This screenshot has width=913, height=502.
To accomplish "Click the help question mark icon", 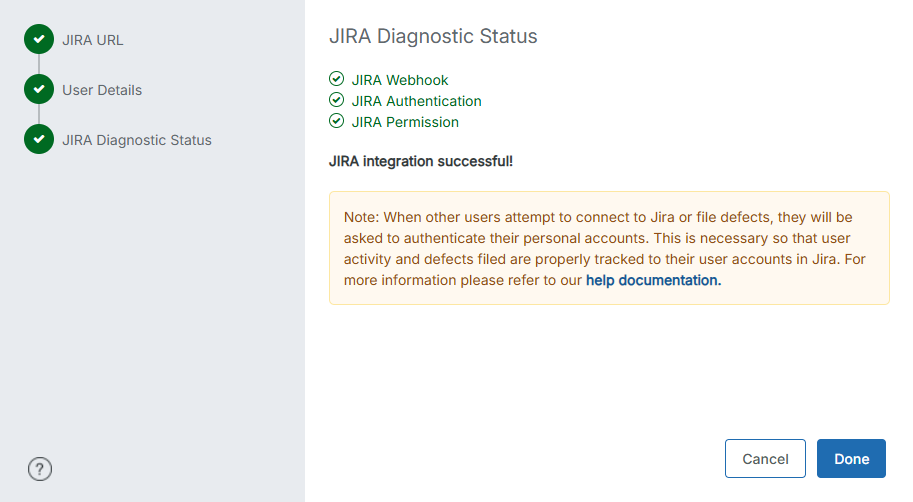I will click(x=40, y=469).
